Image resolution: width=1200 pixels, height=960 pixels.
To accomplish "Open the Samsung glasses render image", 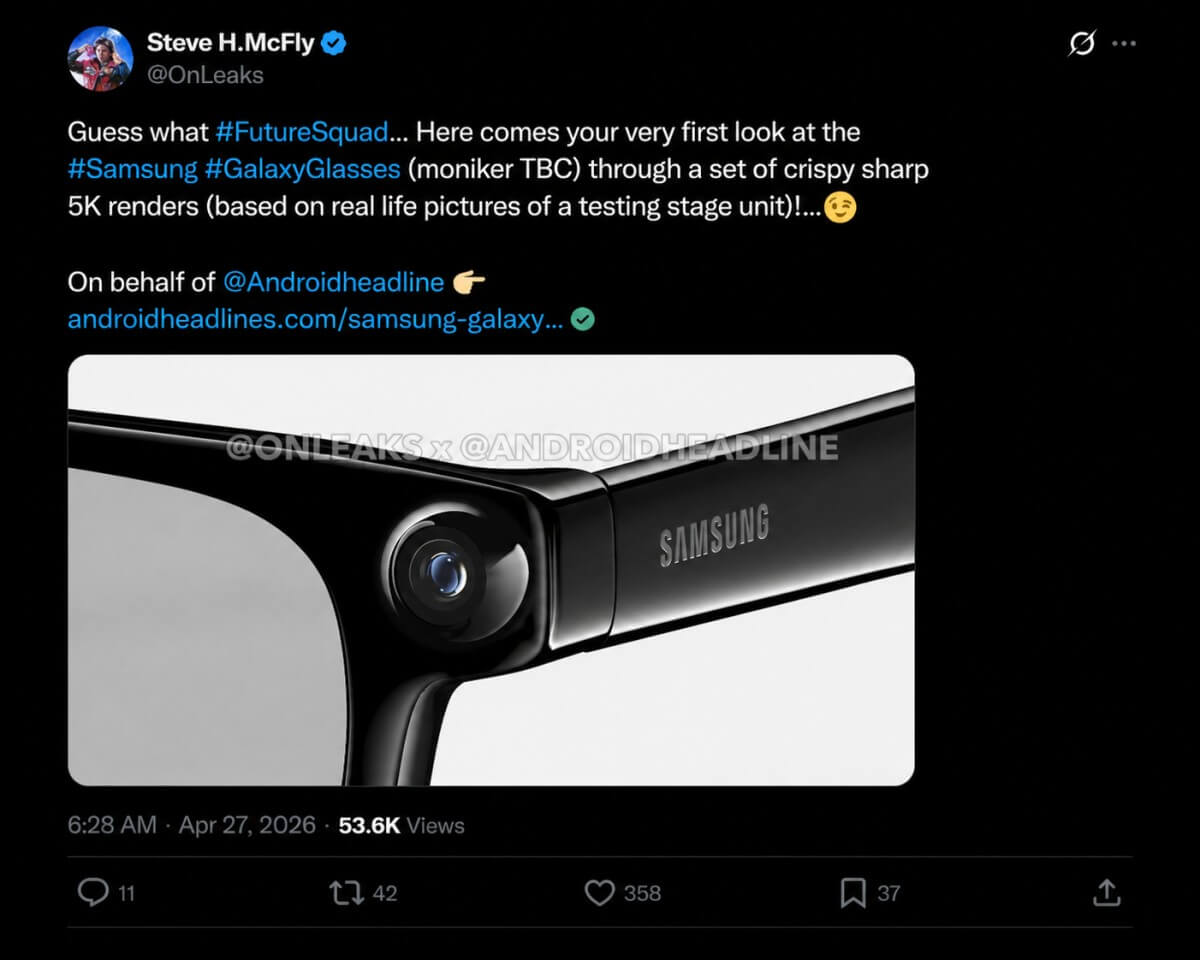I will 490,570.
